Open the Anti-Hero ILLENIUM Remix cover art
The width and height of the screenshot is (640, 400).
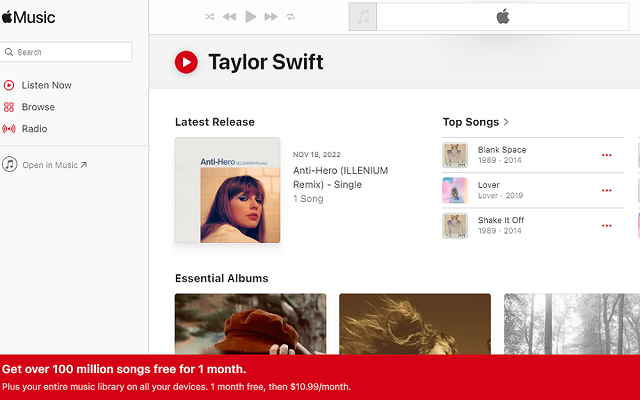[x=227, y=190]
